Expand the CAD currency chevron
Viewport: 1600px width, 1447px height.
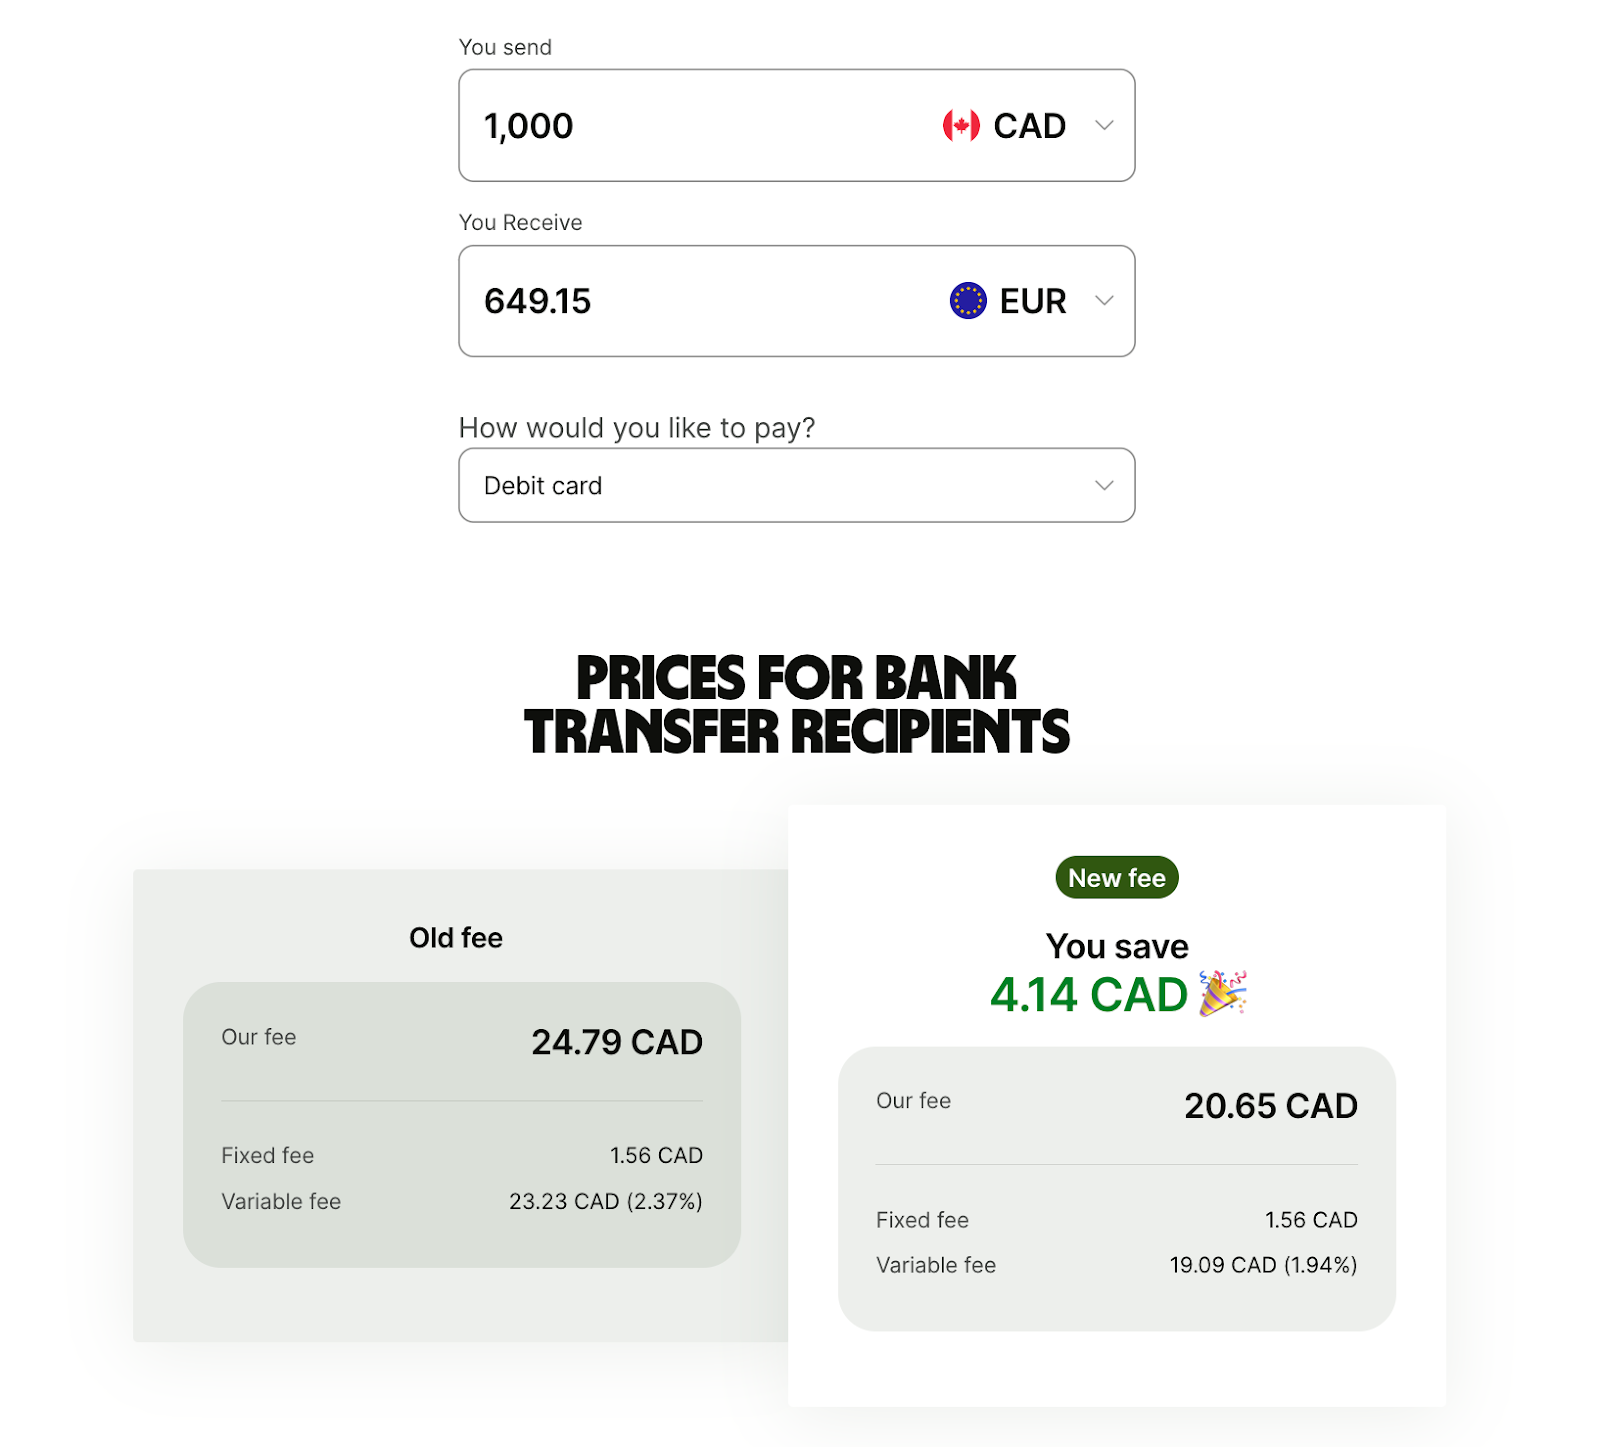[1104, 126]
